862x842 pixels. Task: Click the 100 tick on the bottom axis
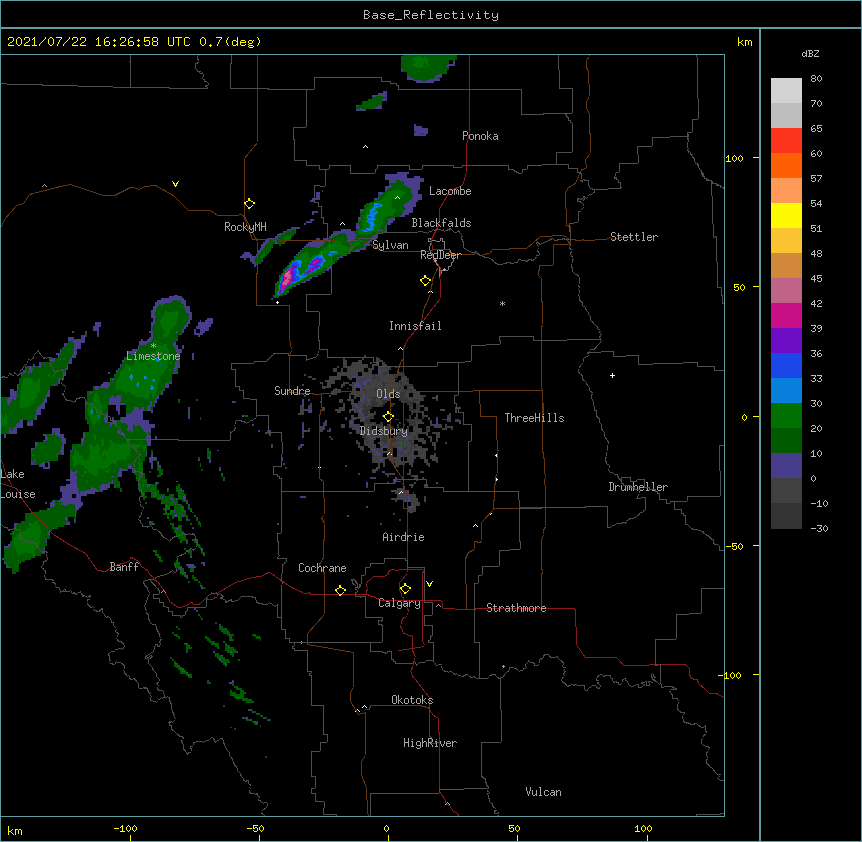(x=643, y=828)
